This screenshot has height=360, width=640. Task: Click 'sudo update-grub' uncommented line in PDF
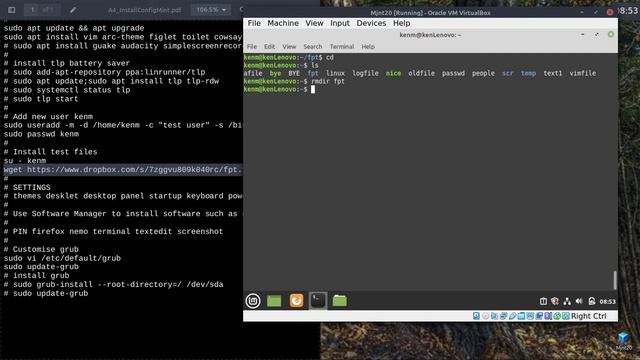tap(41, 267)
